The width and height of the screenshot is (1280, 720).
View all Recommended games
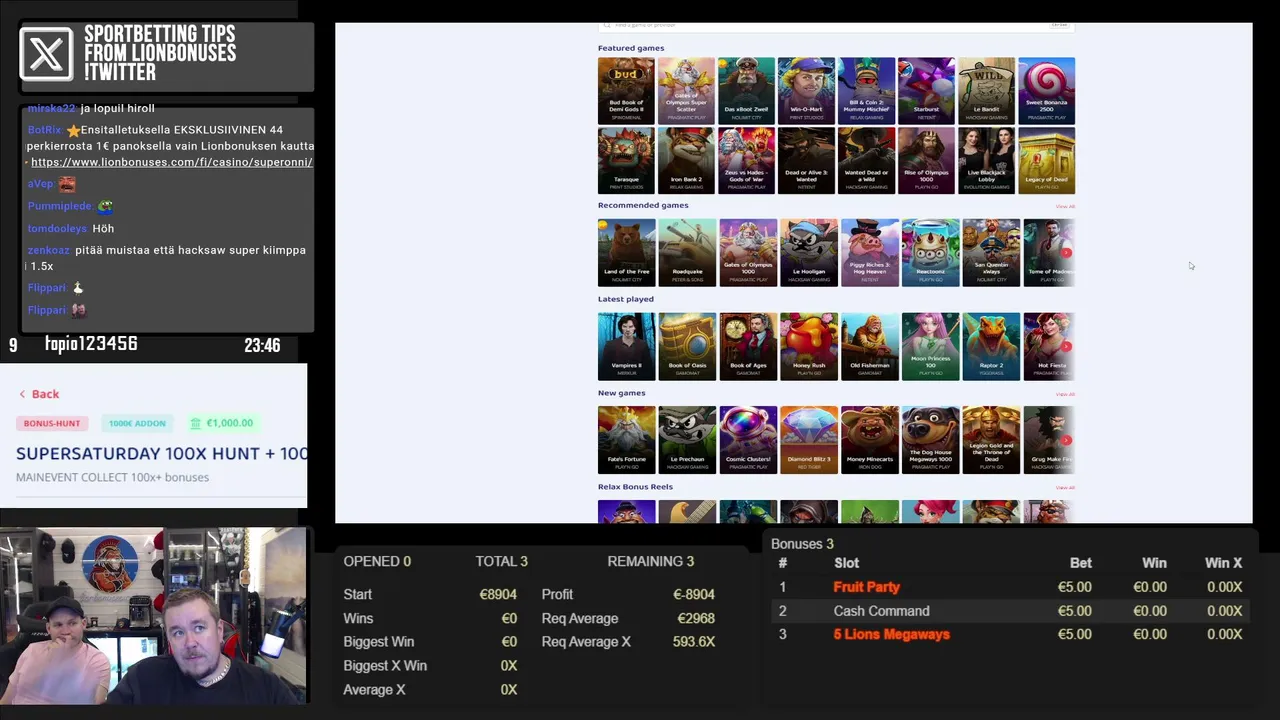click(1065, 207)
